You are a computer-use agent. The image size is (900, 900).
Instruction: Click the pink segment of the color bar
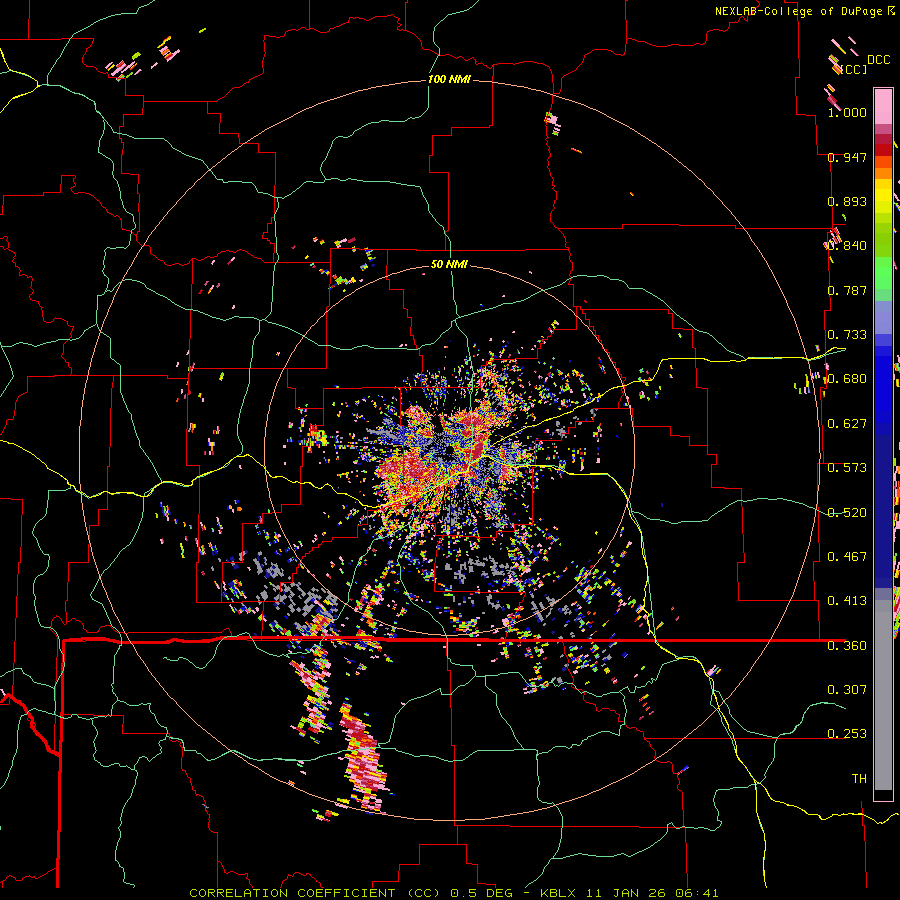[x=883, y=106]
